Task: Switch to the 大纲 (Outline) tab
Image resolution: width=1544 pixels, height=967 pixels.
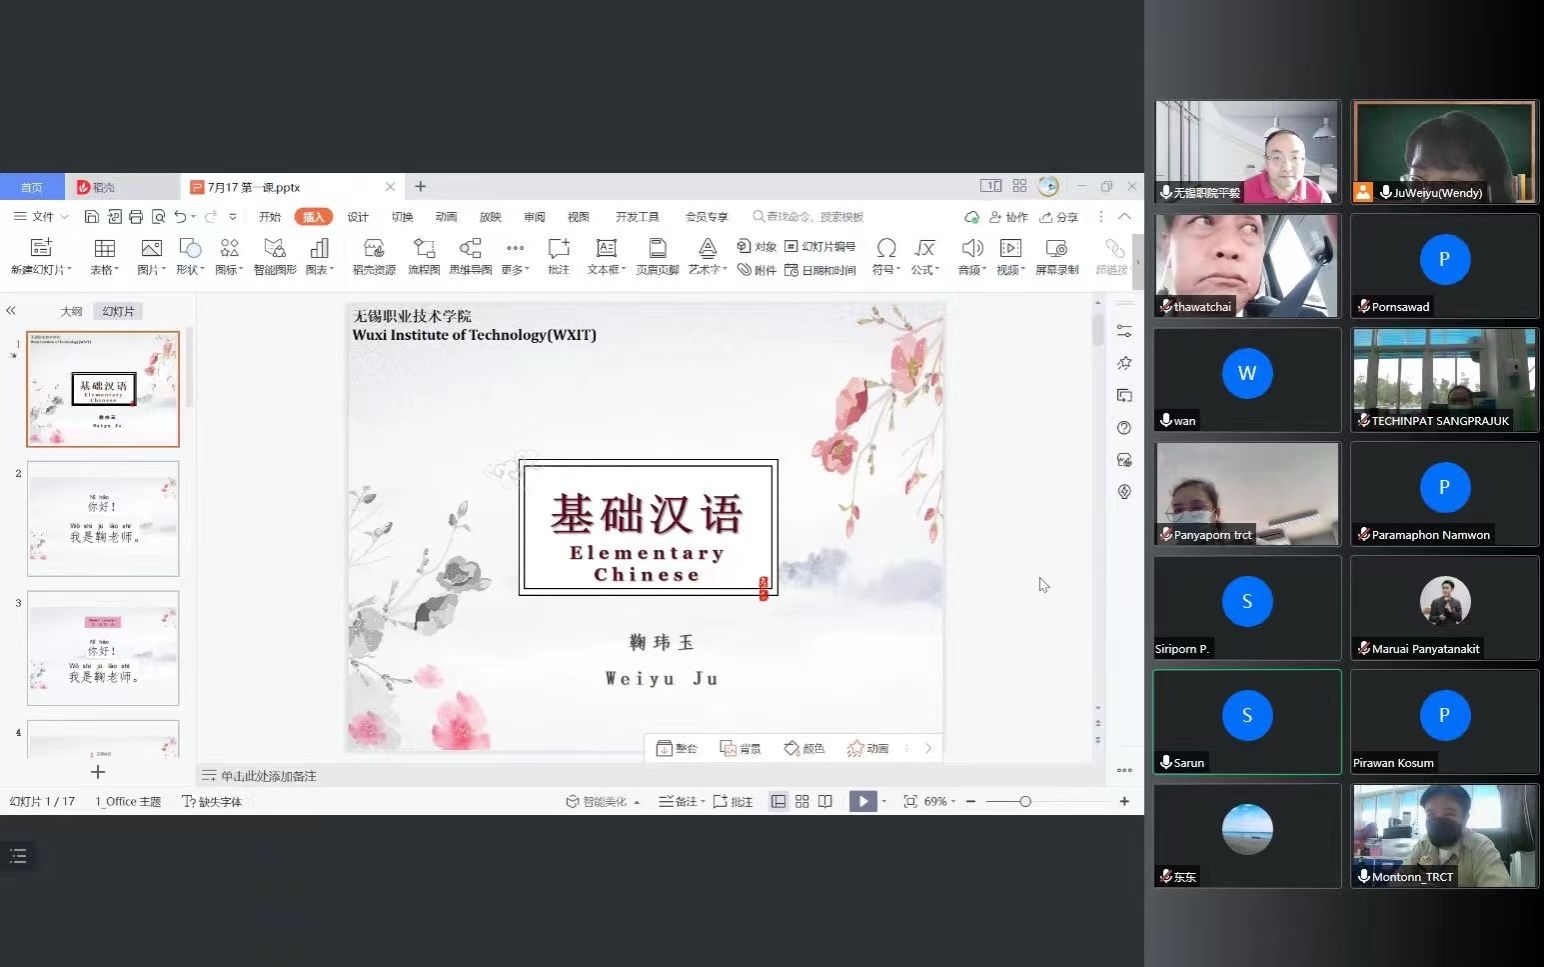Action: (x=71, y=311)
